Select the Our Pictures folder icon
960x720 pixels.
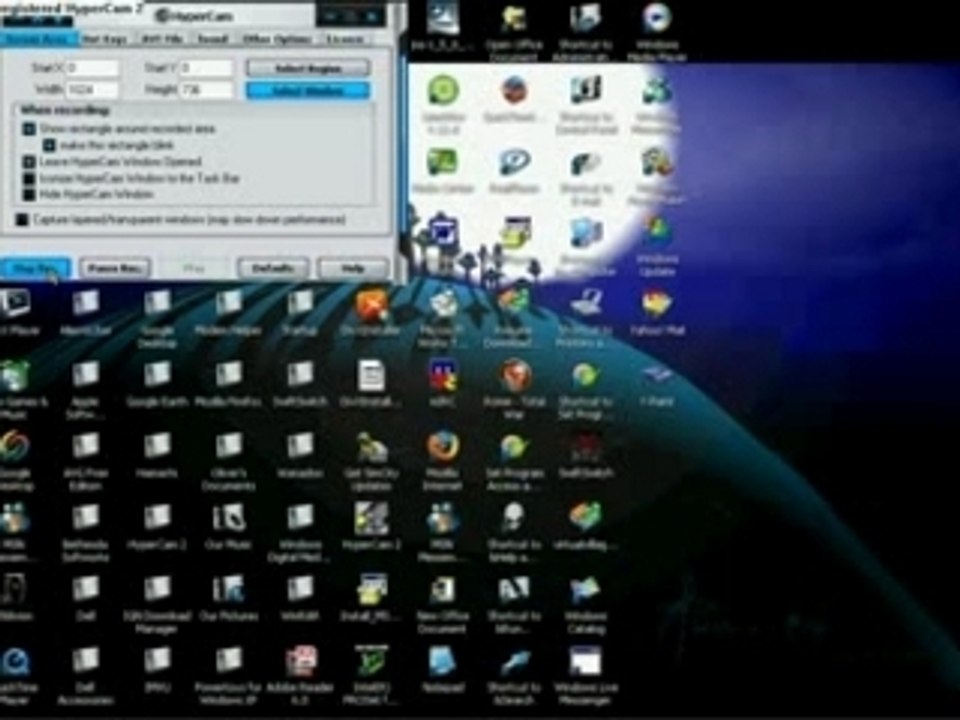[228, 598]
